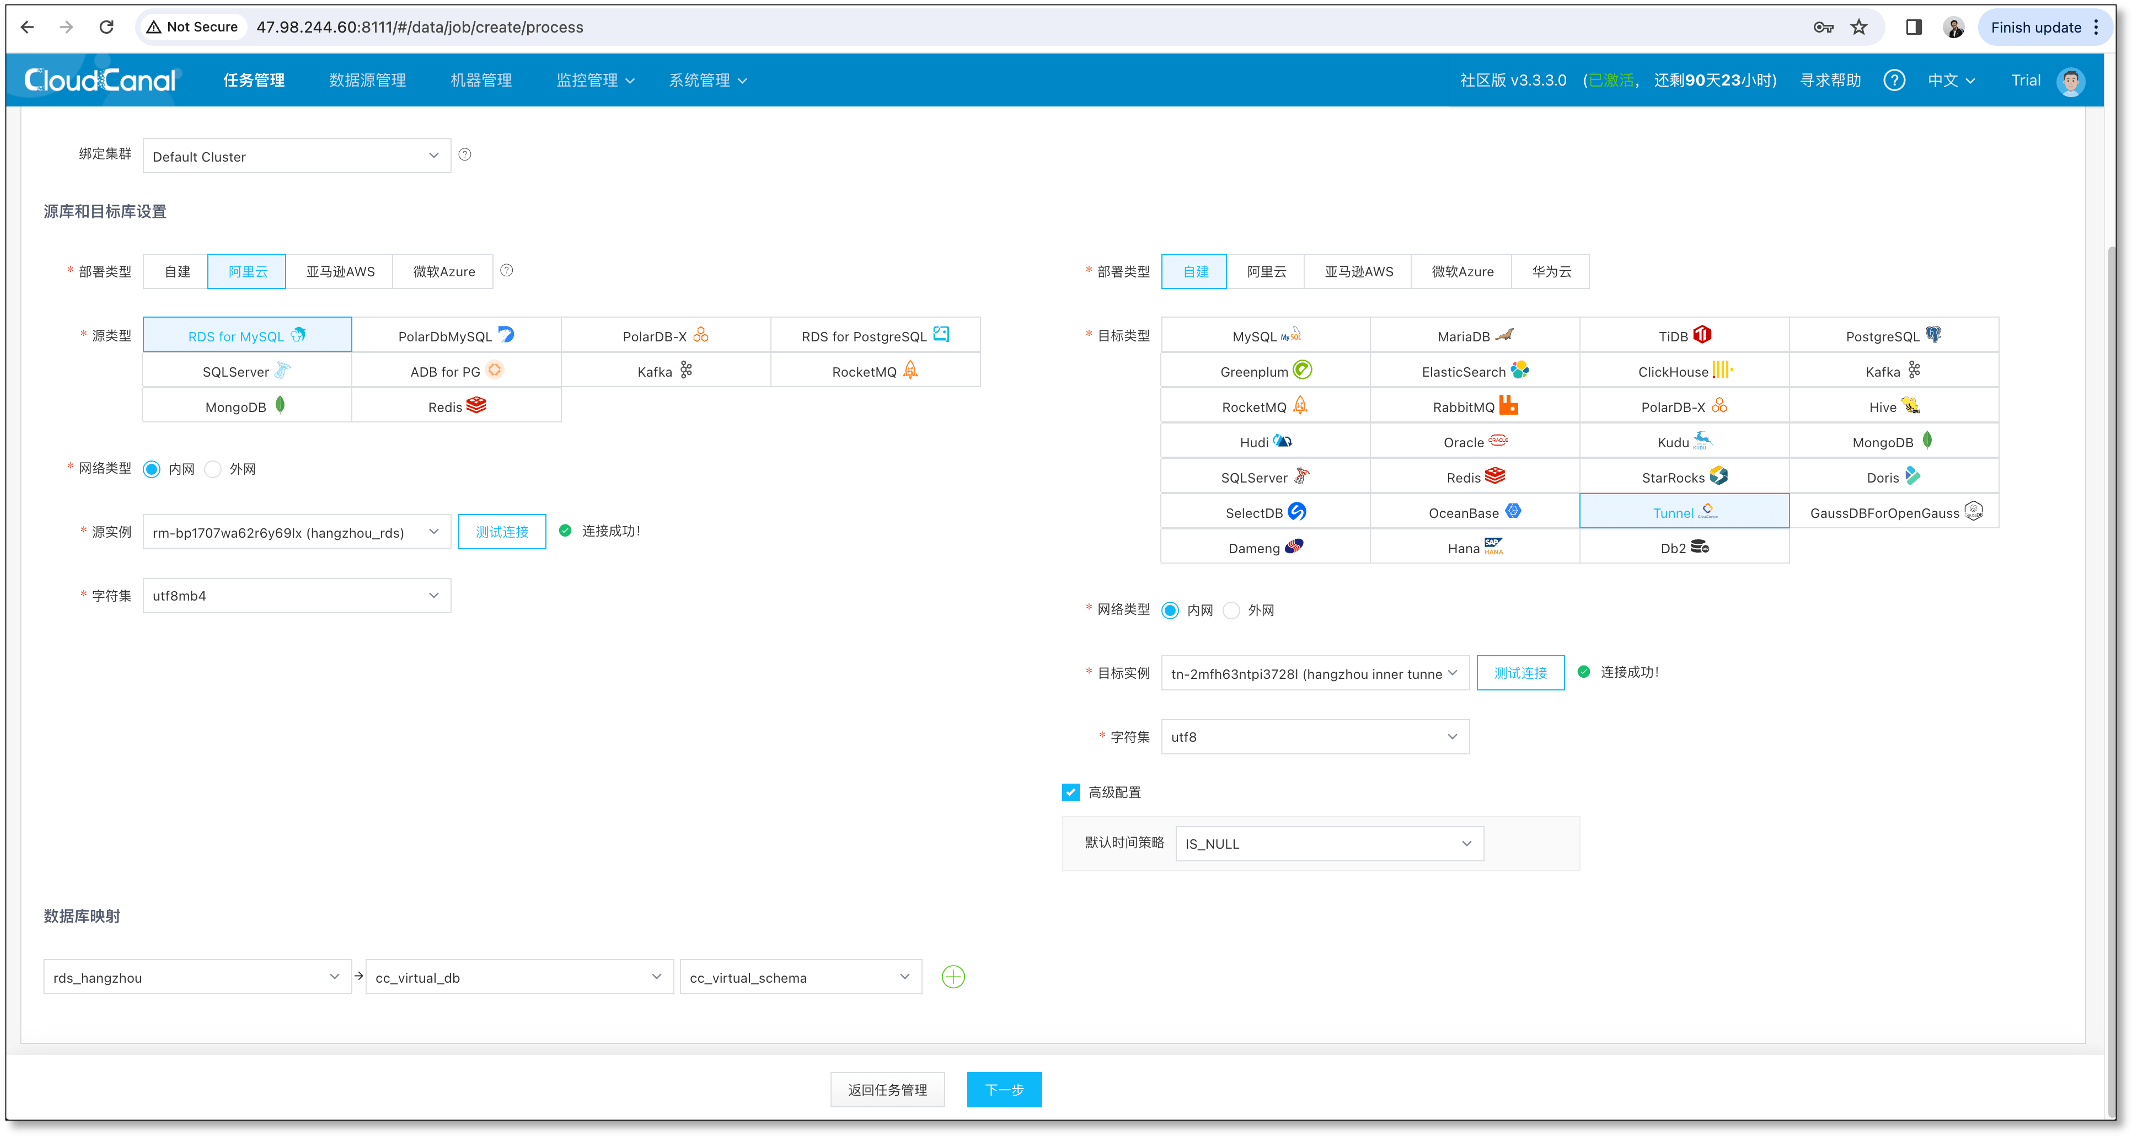Click source instance 测试连接 button

pos(502,532)
